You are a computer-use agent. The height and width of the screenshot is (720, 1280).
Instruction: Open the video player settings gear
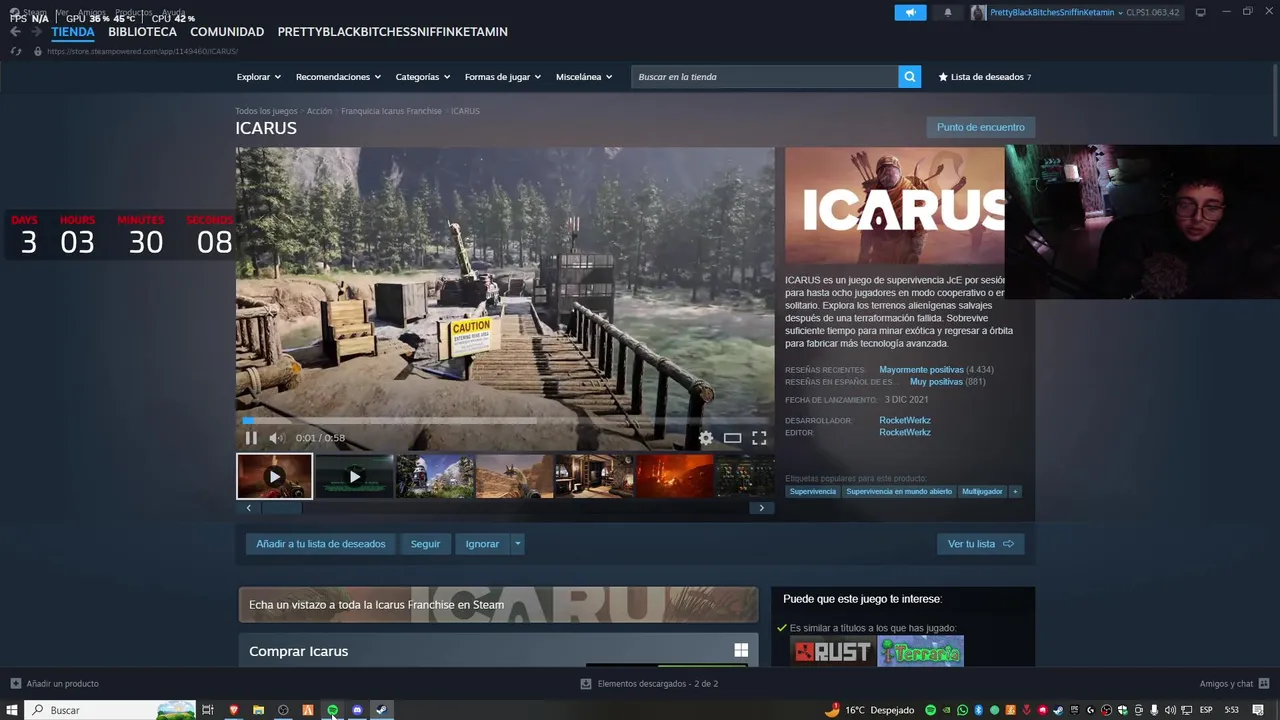click(706, 438)
